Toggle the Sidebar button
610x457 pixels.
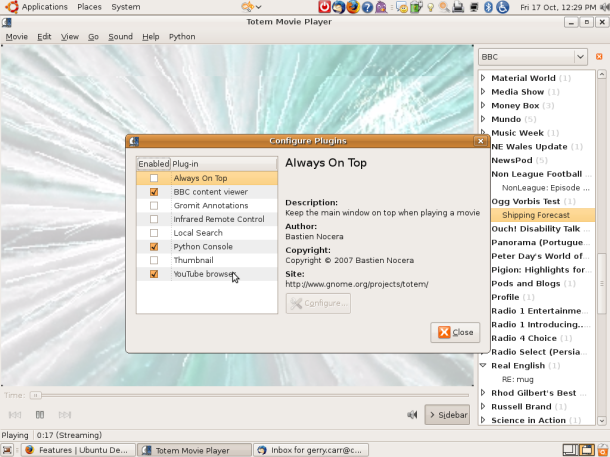447,415
